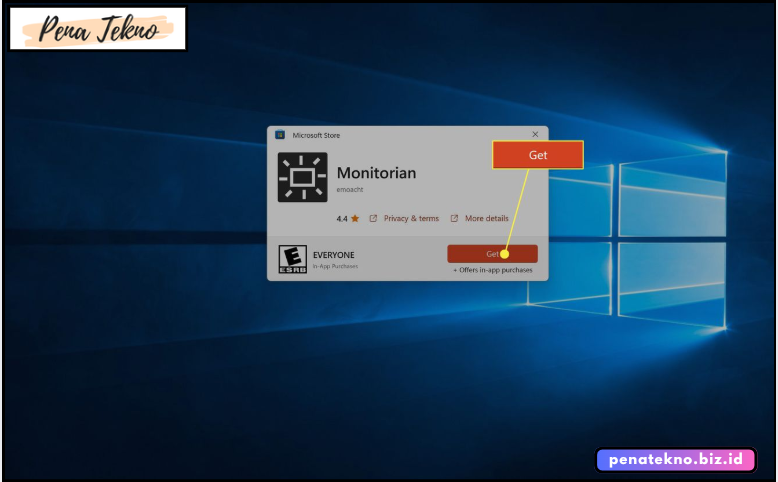Open the More details link
This screenshot has height=482, width=778.
point(486,218)
